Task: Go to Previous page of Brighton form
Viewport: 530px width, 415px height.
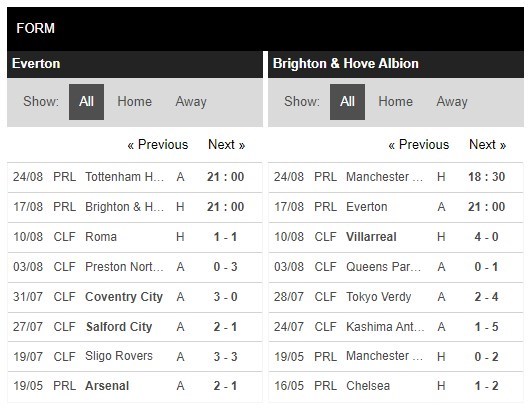Action: [418, 145]
